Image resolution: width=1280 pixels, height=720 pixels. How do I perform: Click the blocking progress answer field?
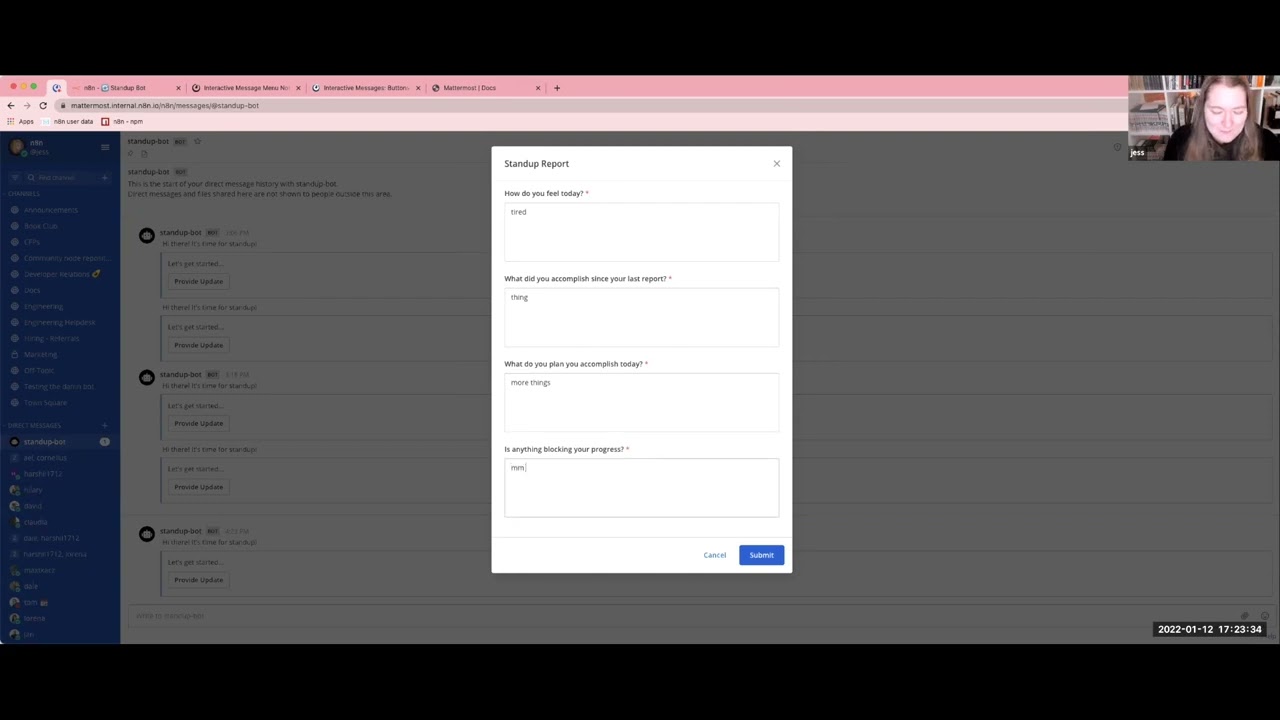coord(641,487)
